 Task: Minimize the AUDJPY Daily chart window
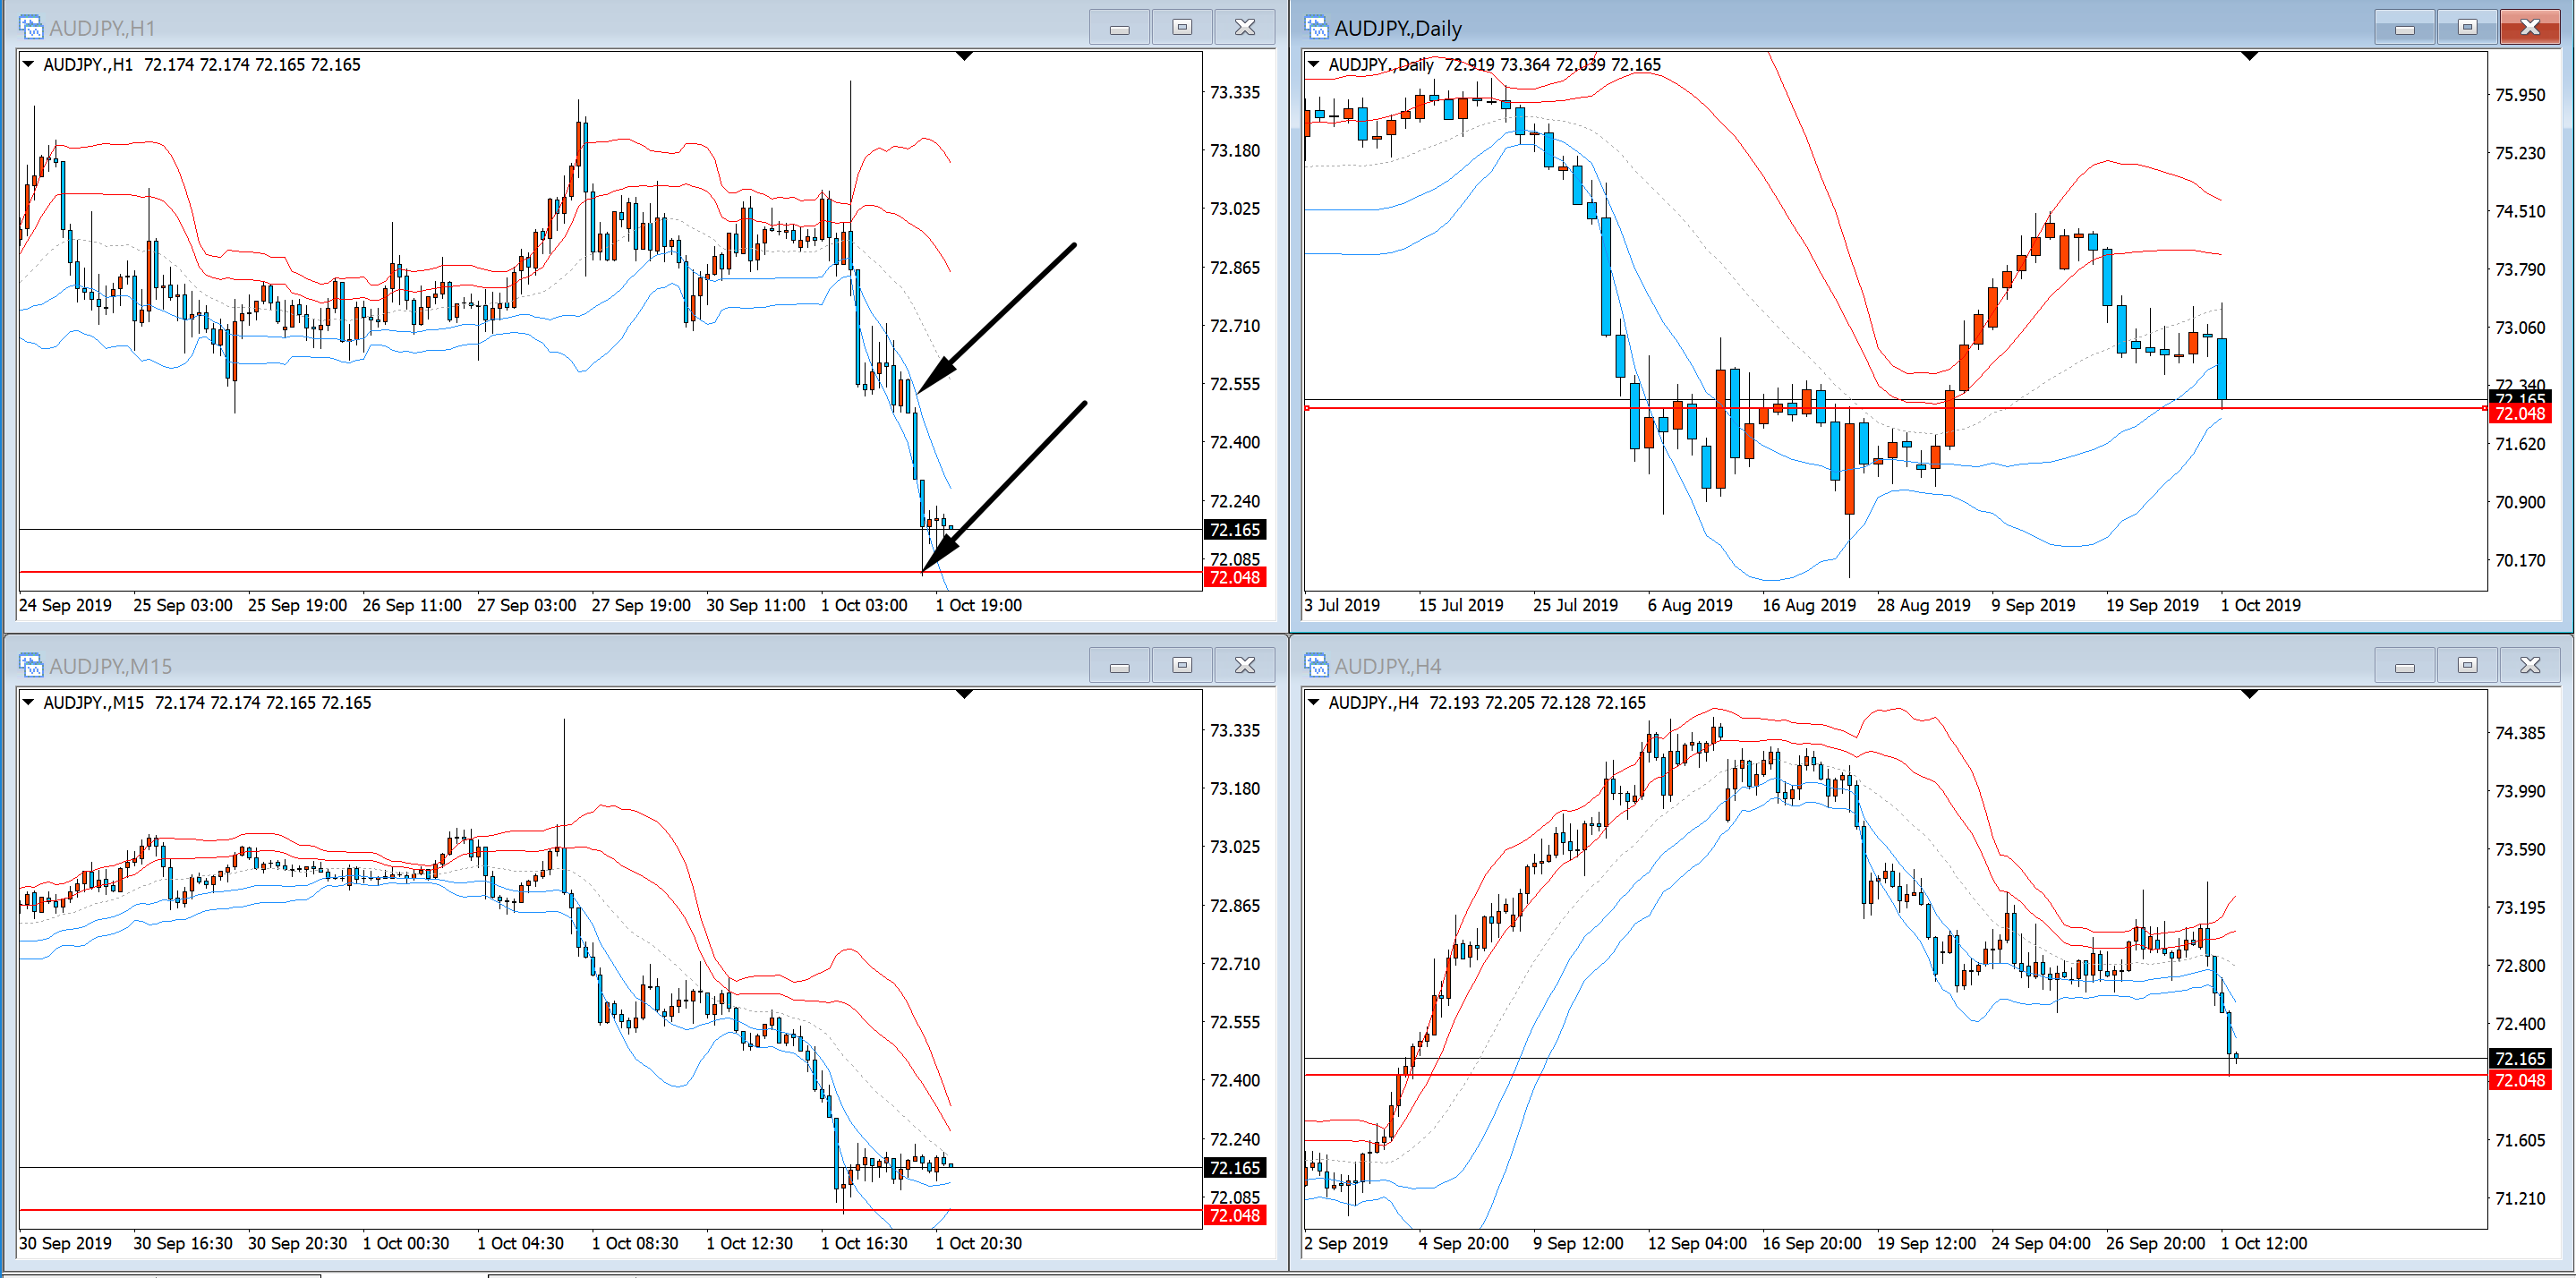pyautogui.click(x=2404, y=28)
